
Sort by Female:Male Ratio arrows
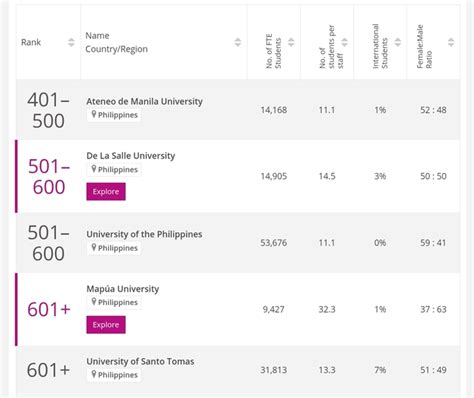point(451,42)
